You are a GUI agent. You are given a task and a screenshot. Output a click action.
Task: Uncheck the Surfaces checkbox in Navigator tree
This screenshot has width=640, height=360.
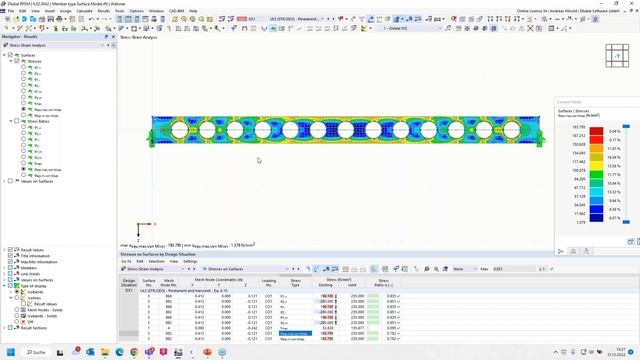10,55
